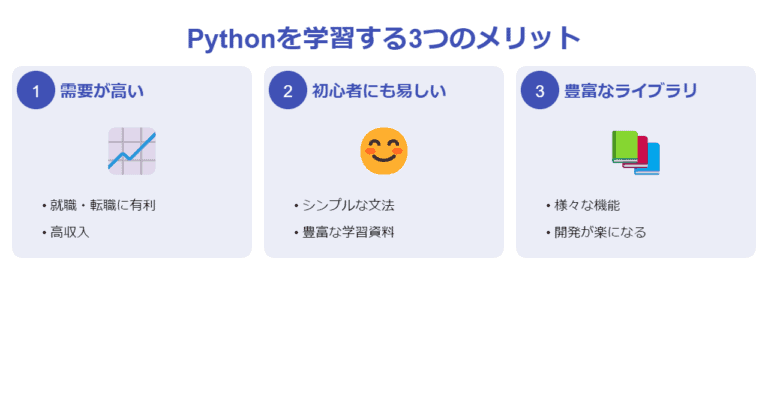The image size is (768, 402).
Task: Click the smiling face emoji
Action: 384,151
